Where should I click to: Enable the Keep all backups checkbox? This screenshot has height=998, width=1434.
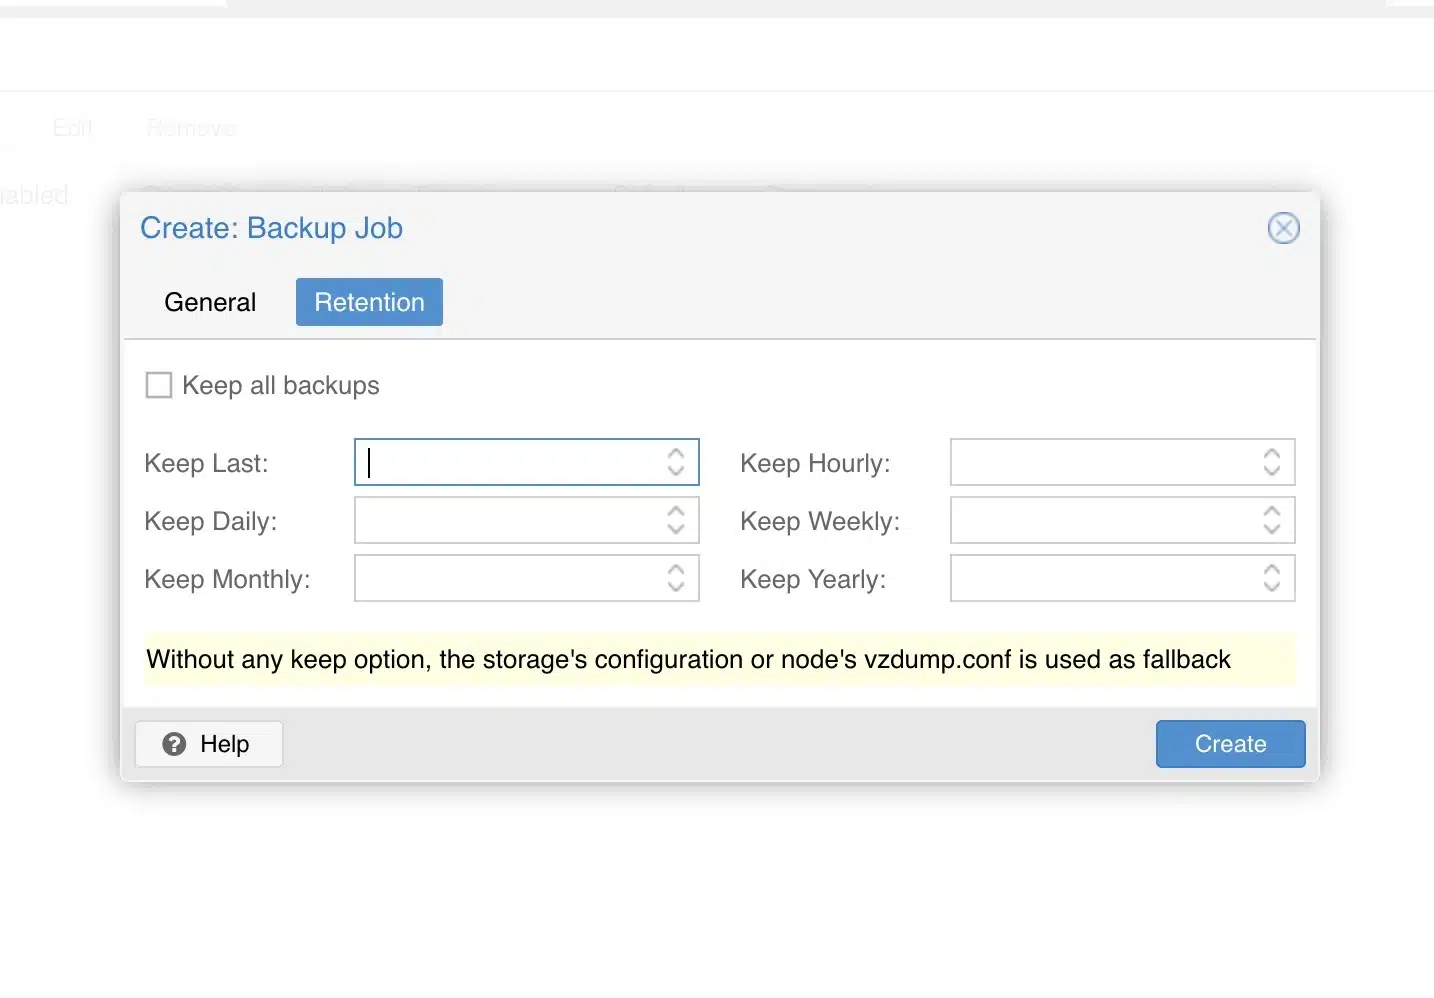click(x=159, y=385)
